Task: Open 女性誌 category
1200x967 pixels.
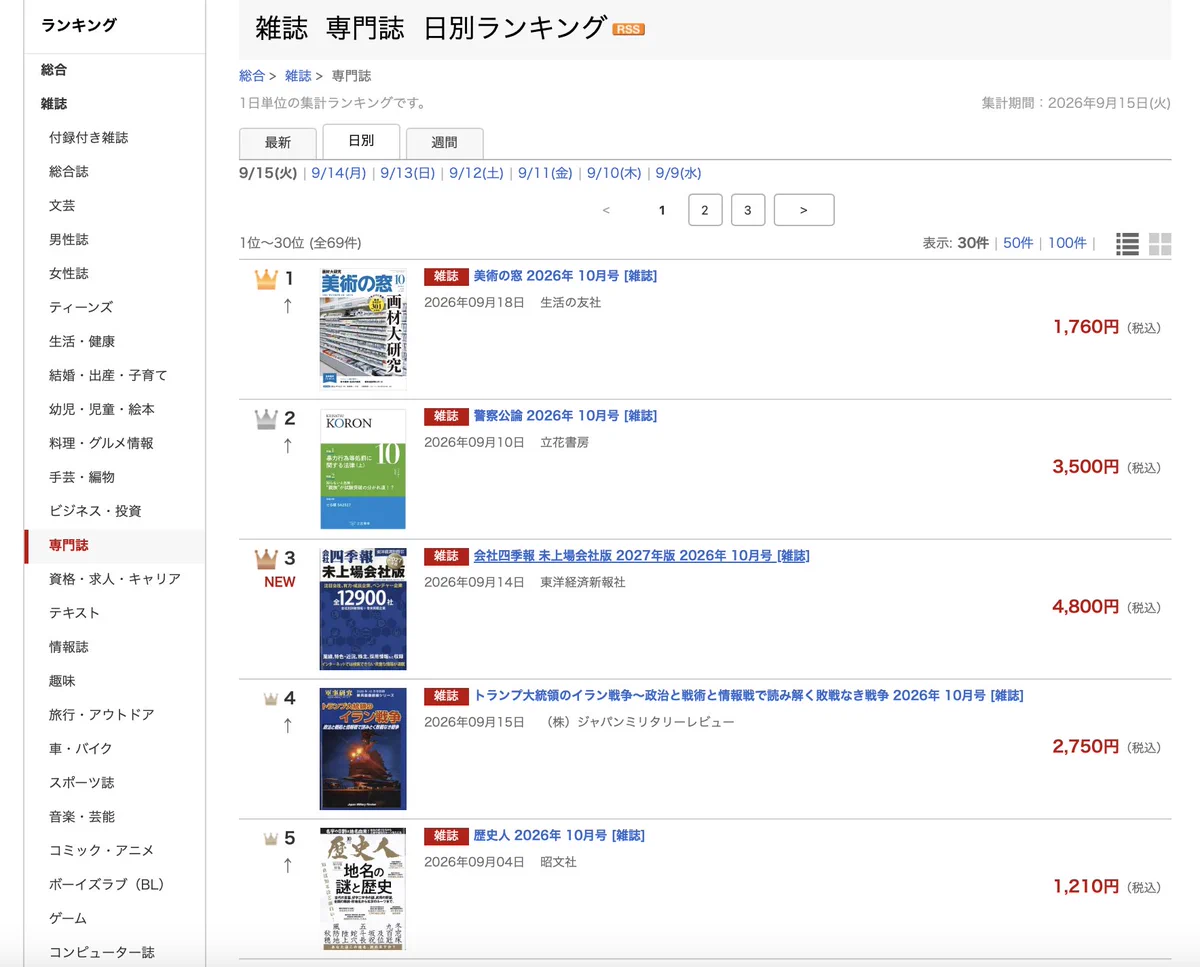Action: point(69,274)
